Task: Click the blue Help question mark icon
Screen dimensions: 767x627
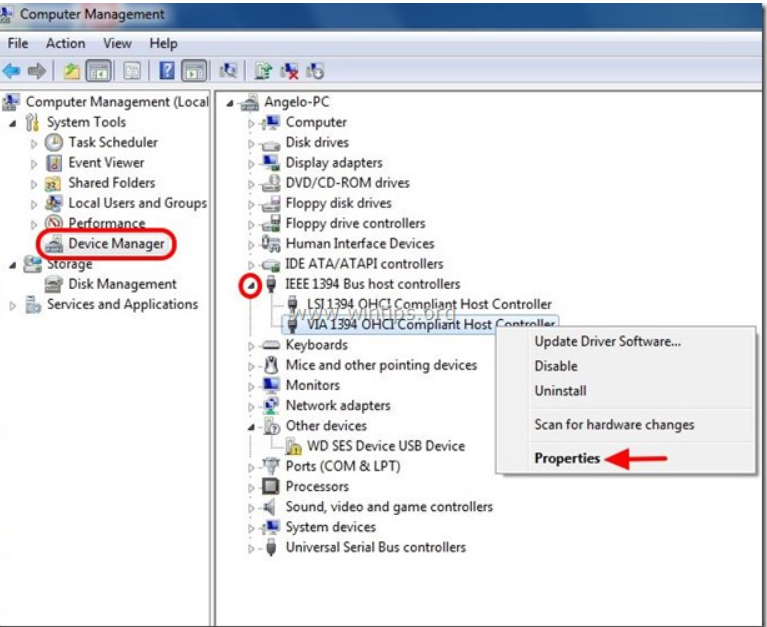Action: (167, 71)
